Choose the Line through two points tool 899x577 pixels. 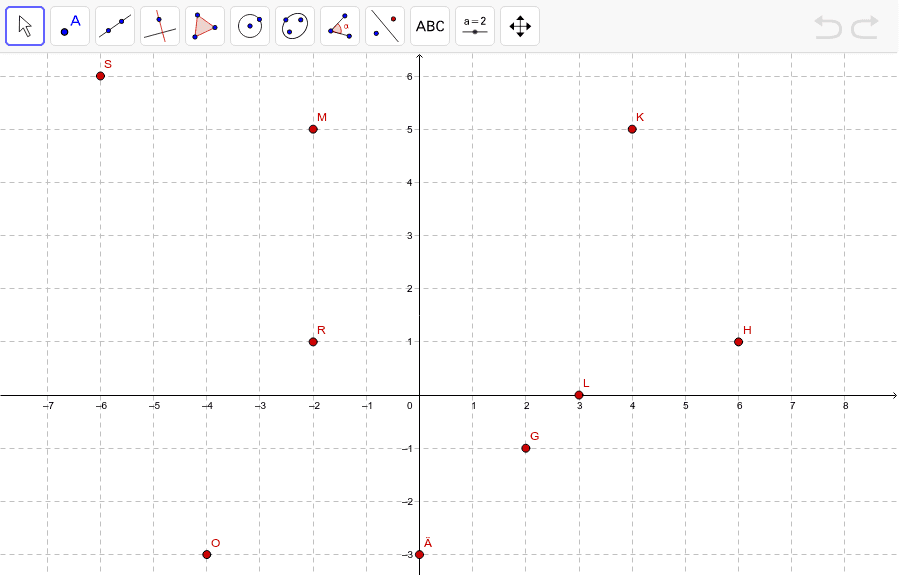point(115,26)
